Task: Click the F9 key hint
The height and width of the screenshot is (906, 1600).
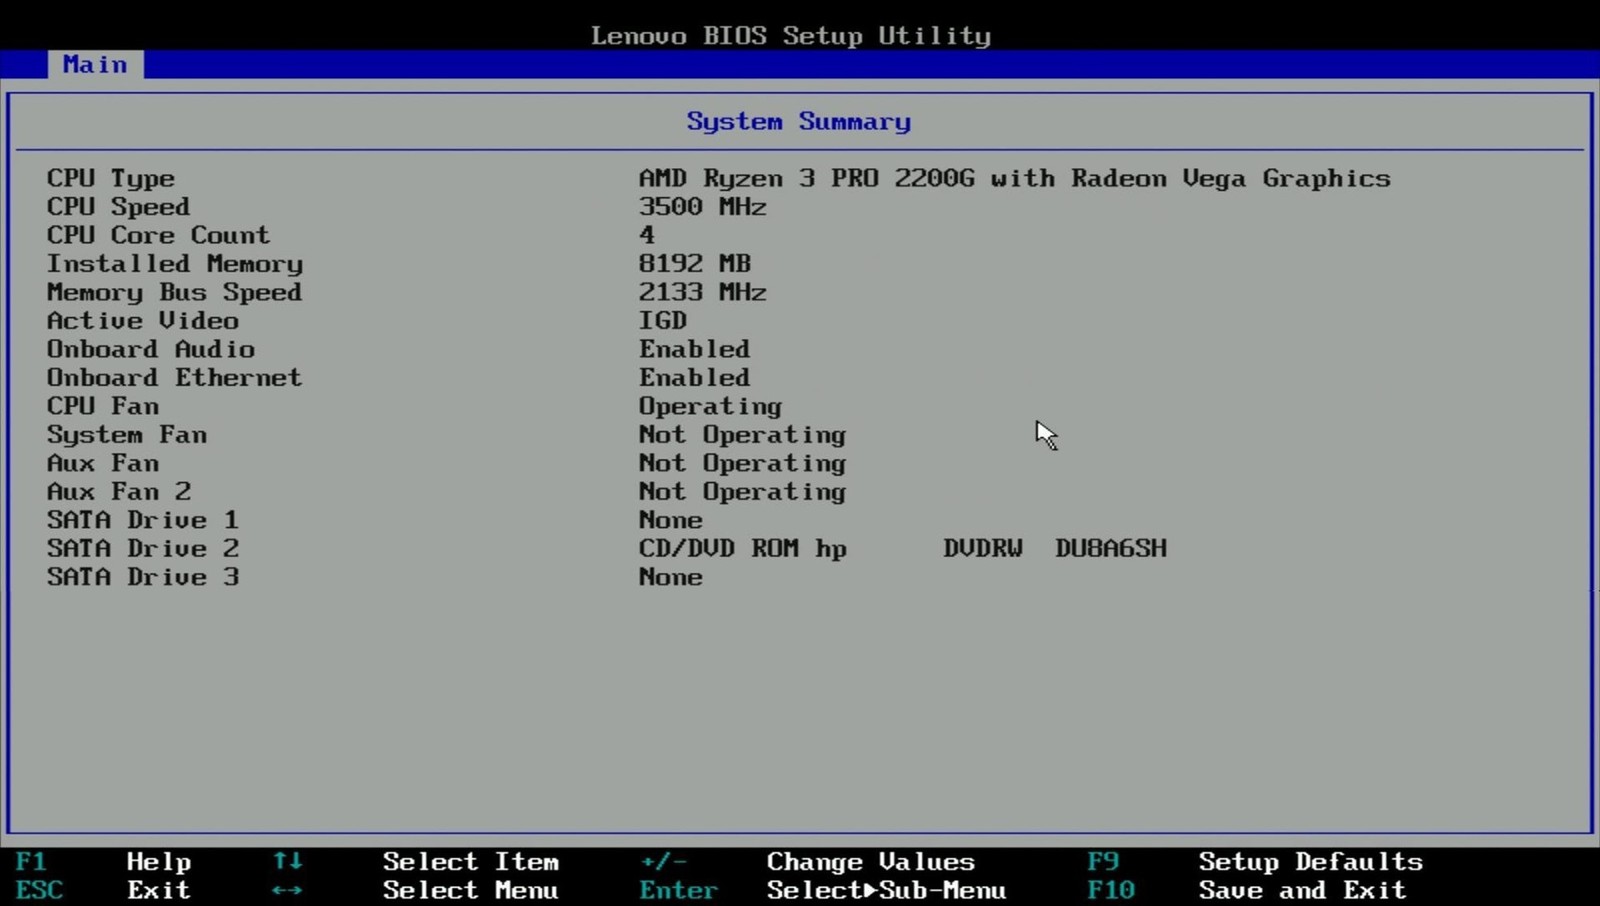Action: coord(1103,861)
